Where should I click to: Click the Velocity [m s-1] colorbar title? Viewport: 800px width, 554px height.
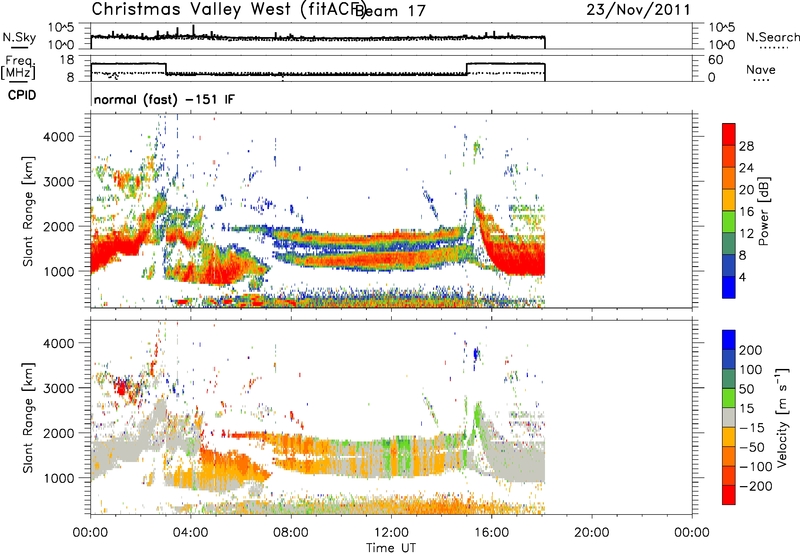(782, 417)
